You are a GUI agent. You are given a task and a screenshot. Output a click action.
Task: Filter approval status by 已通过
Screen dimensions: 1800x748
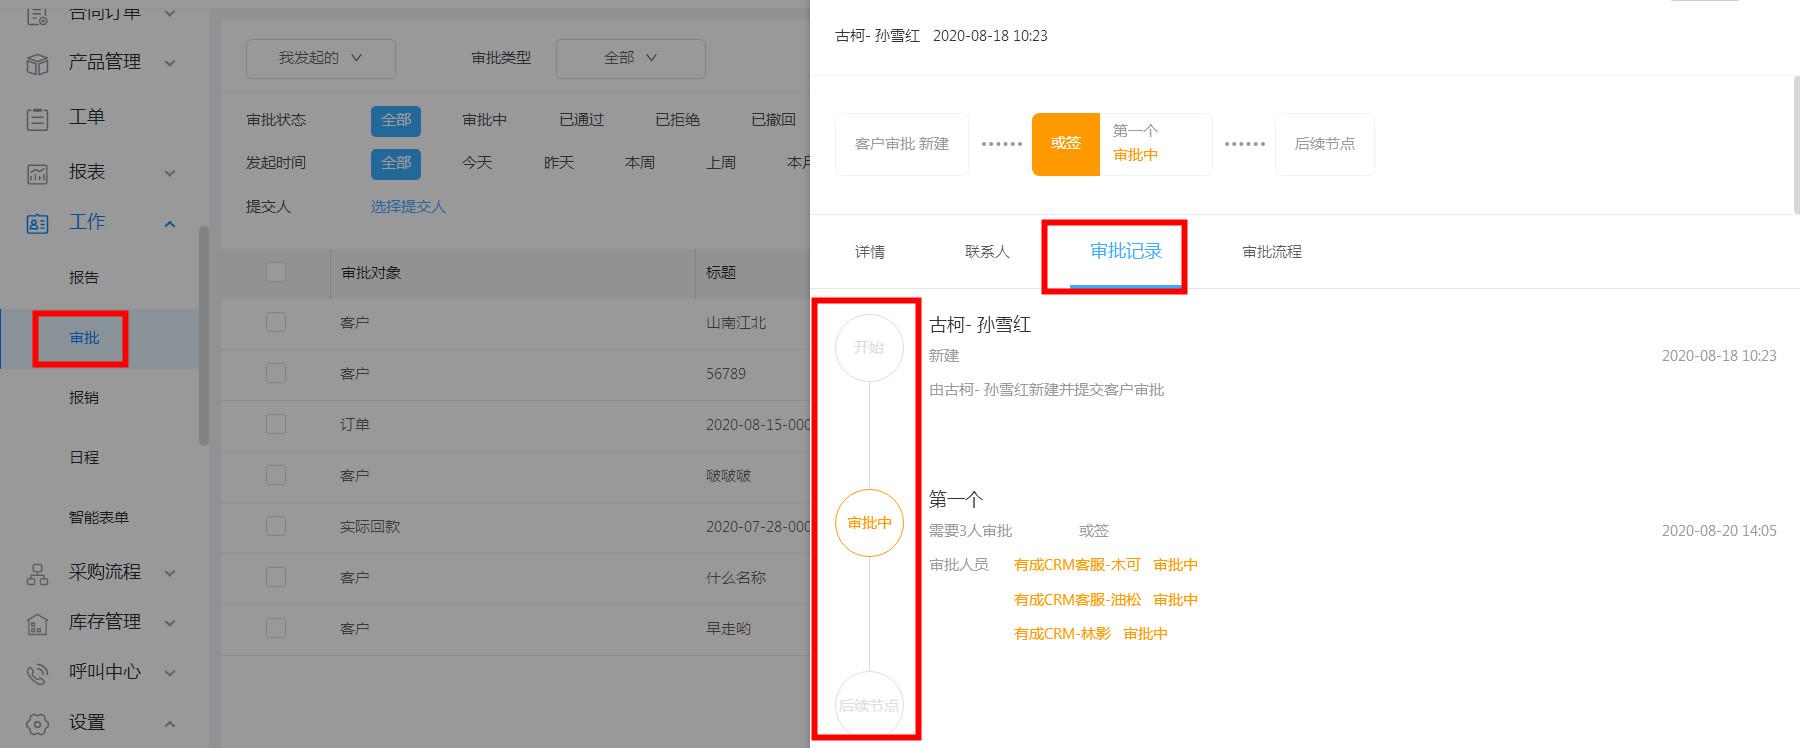pyautogui.click(x=582, y=120)
